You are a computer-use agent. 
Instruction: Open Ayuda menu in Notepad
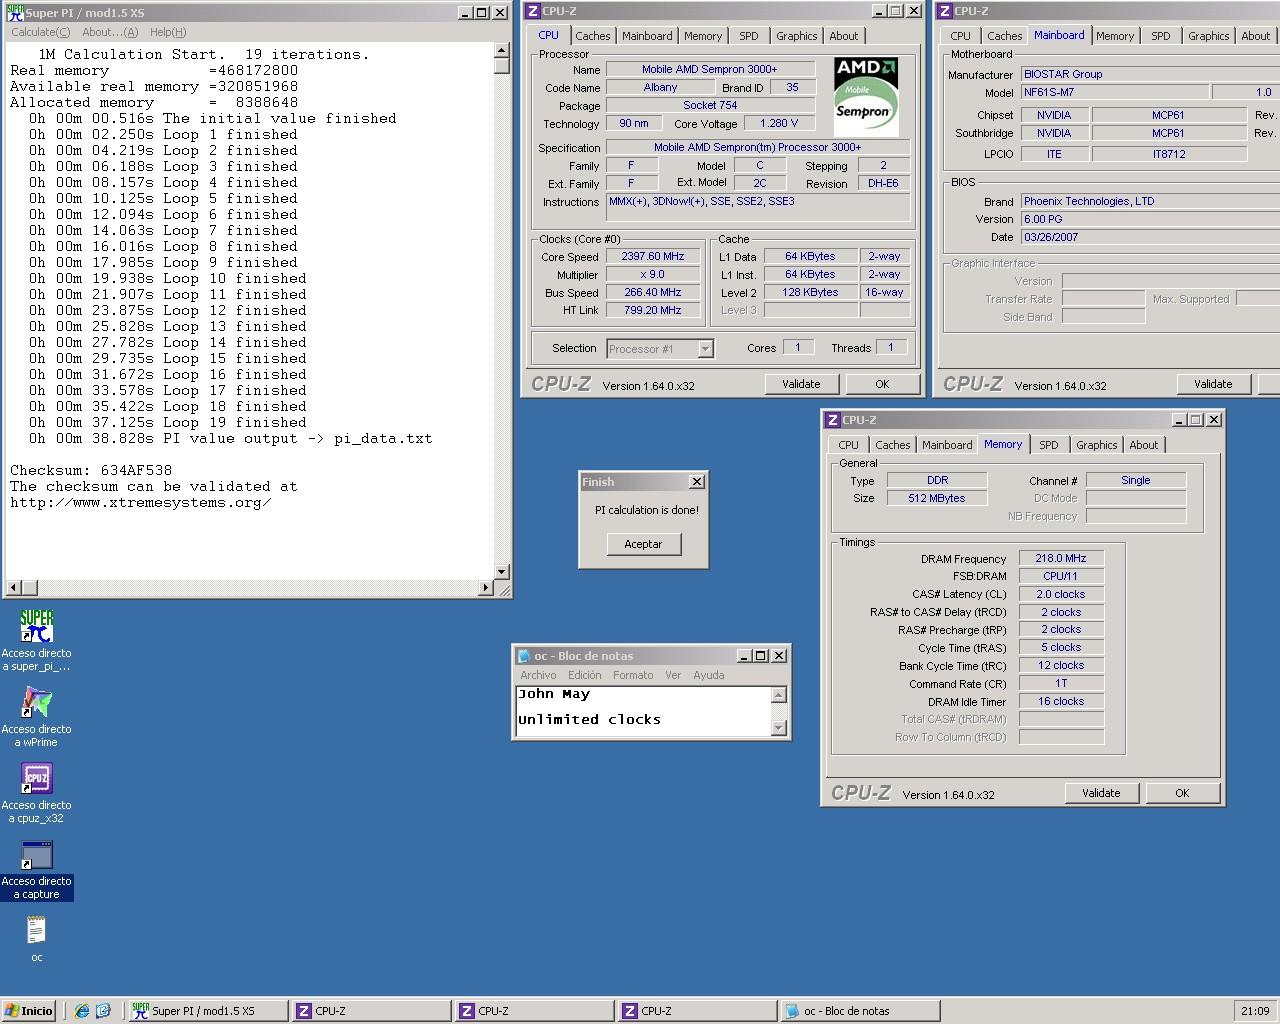(709, 675)
